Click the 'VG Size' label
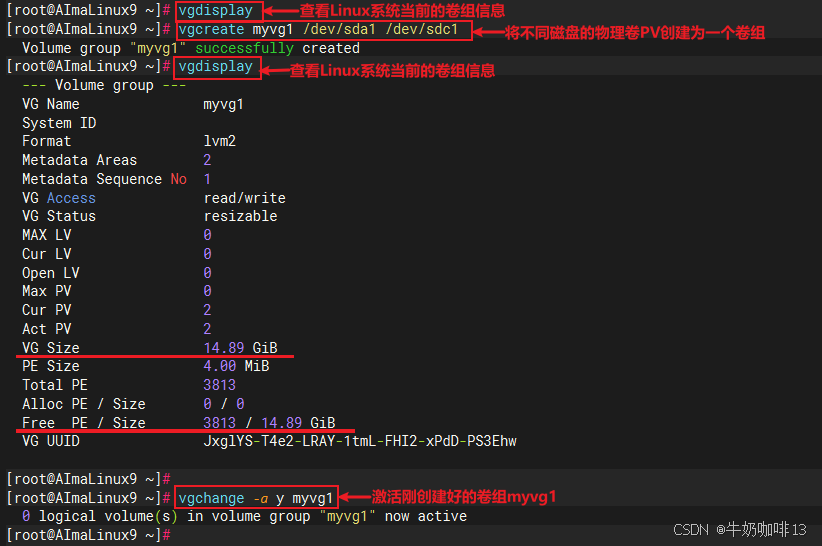The width and height of the screenshot is (822, 546). click(51, 348)
